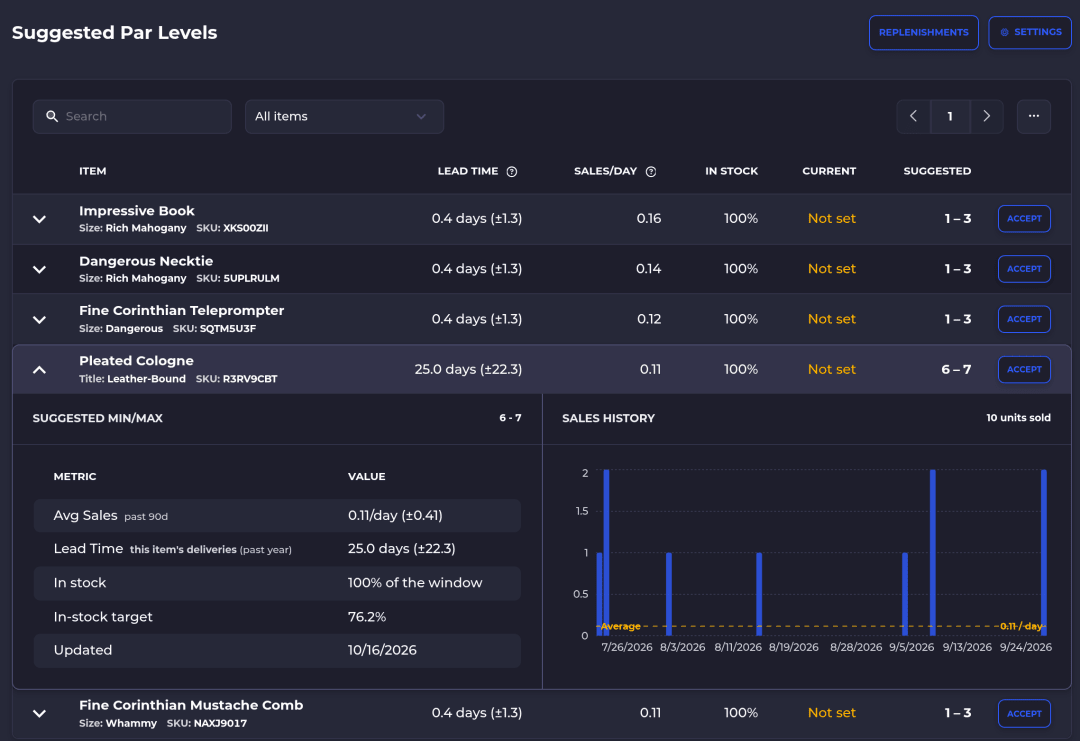Click the LEAD TIME column header
Viewport: 1080px width, 741px height.
click(x=468, y=171)
